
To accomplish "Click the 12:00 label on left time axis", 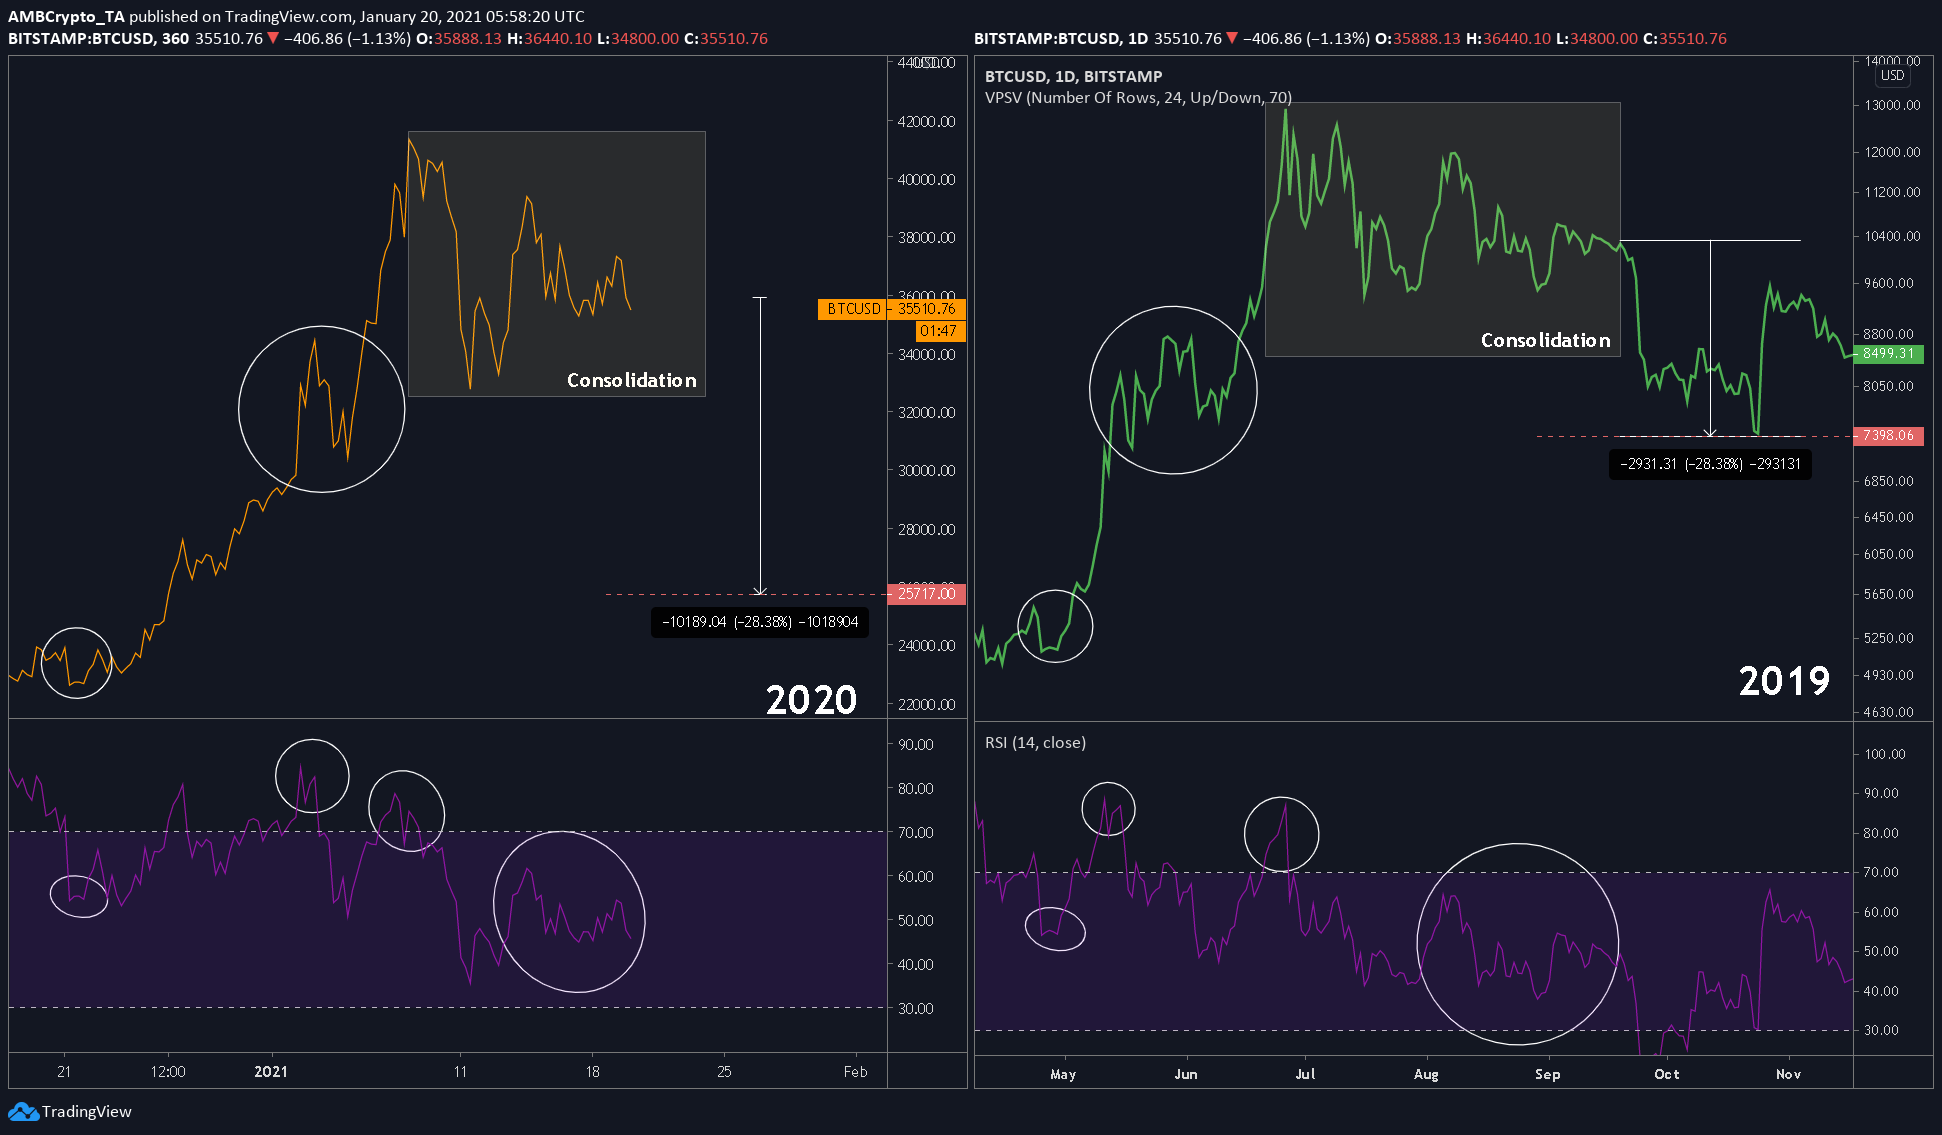I will (x=168, y=1072).
